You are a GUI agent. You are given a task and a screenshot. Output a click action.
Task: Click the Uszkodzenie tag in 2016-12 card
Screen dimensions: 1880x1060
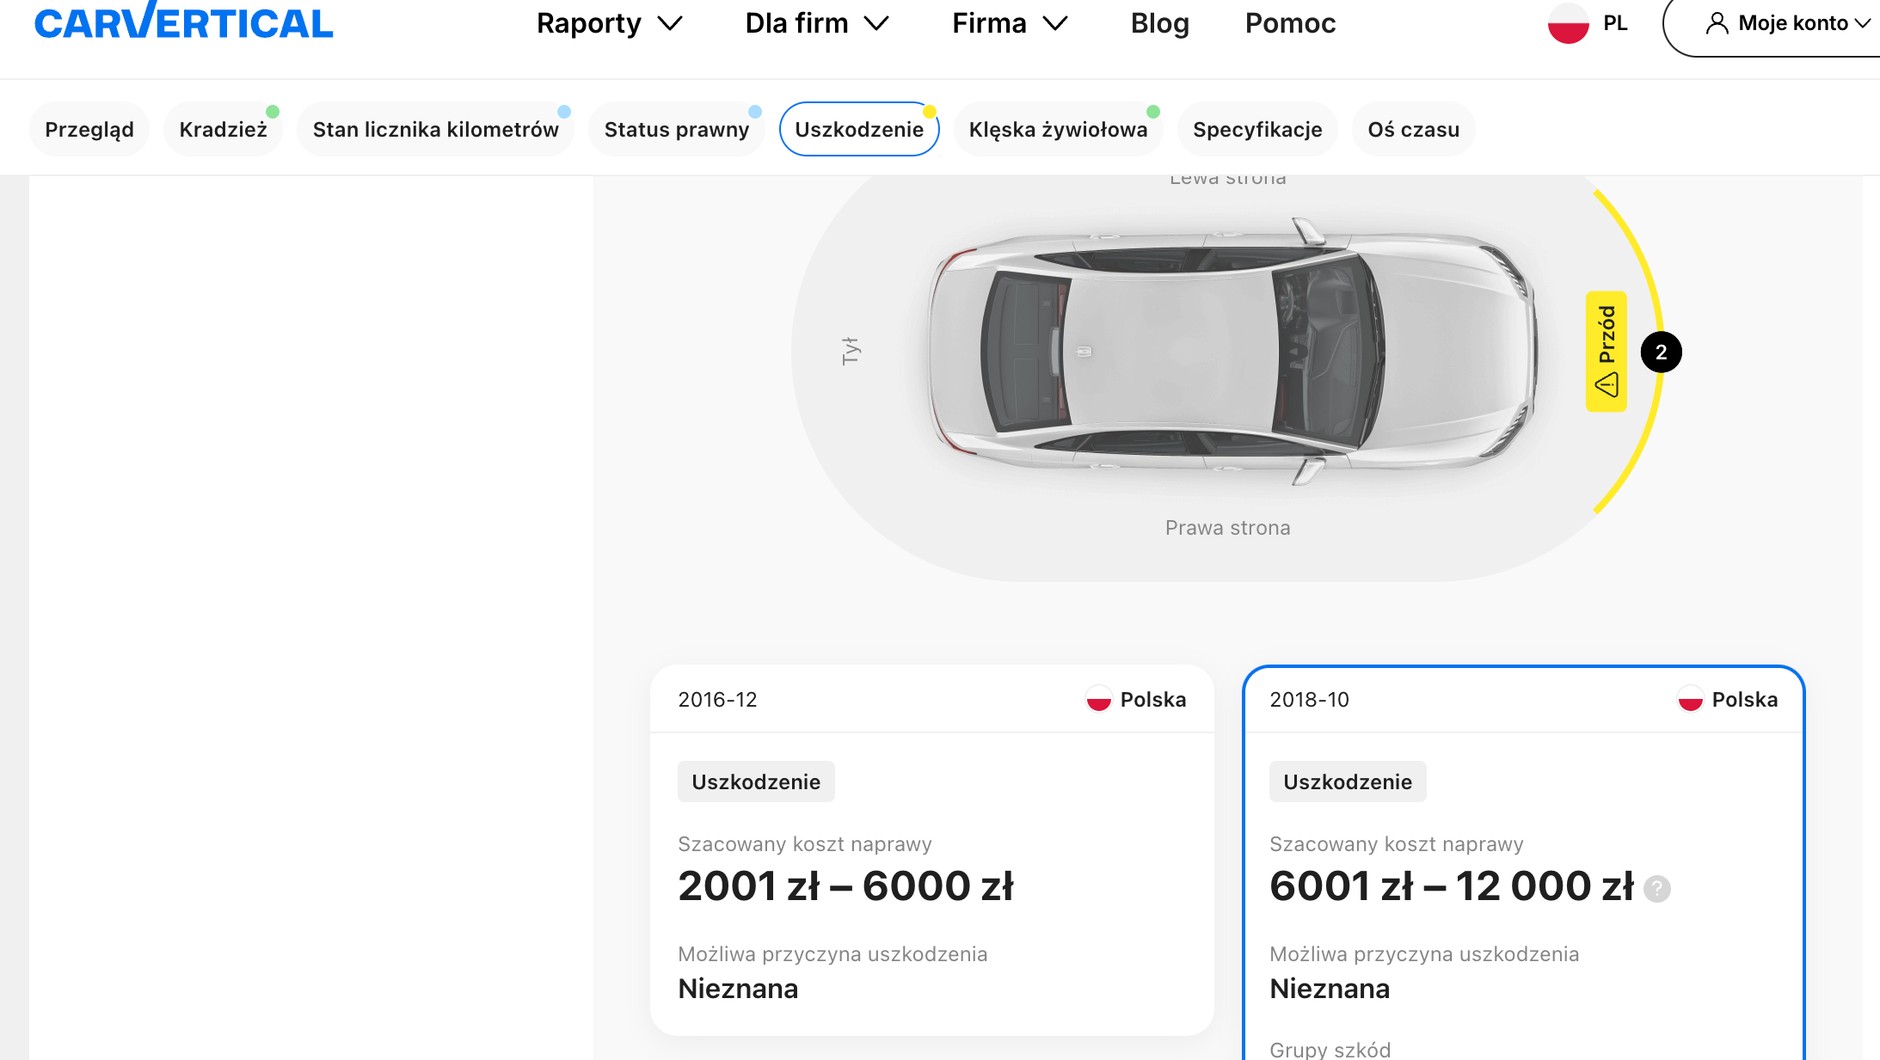(756, 782)
